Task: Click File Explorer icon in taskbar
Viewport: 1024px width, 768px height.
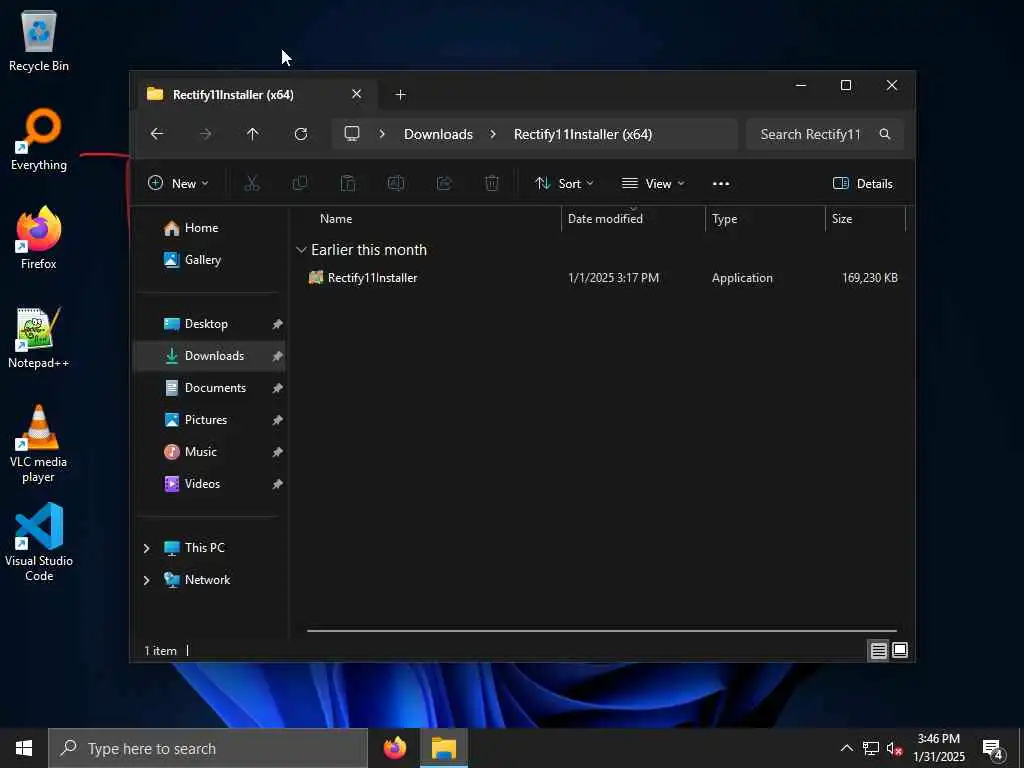Action: pos(443,748)
